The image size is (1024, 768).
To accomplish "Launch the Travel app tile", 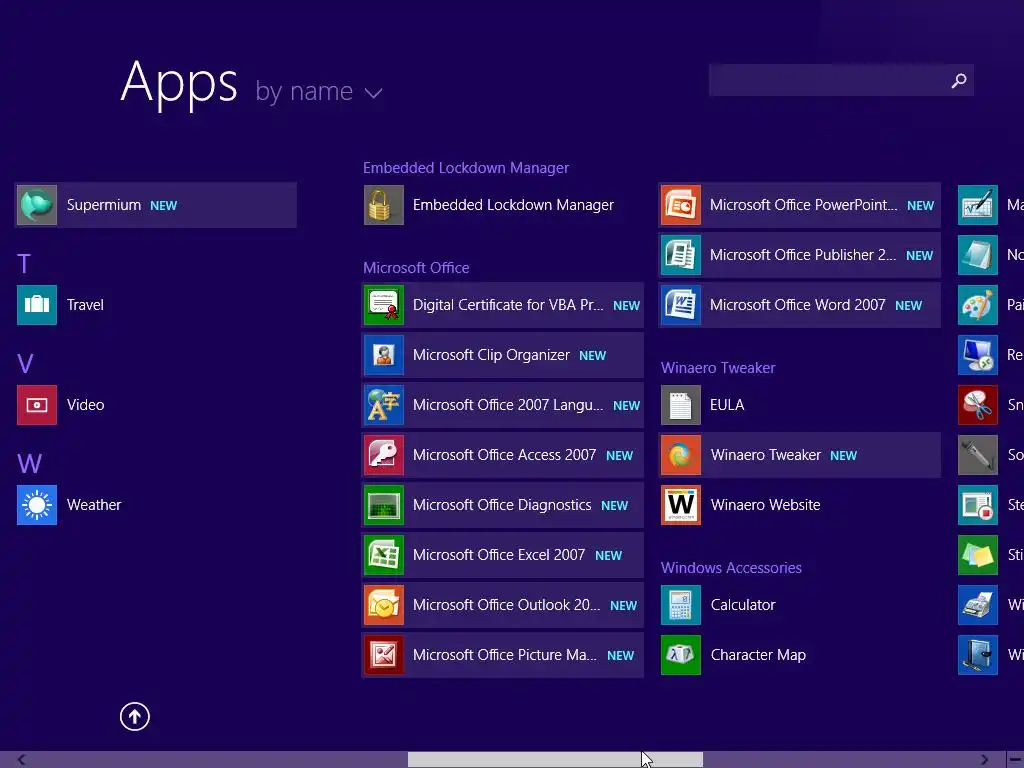I will tap(37, 305).
